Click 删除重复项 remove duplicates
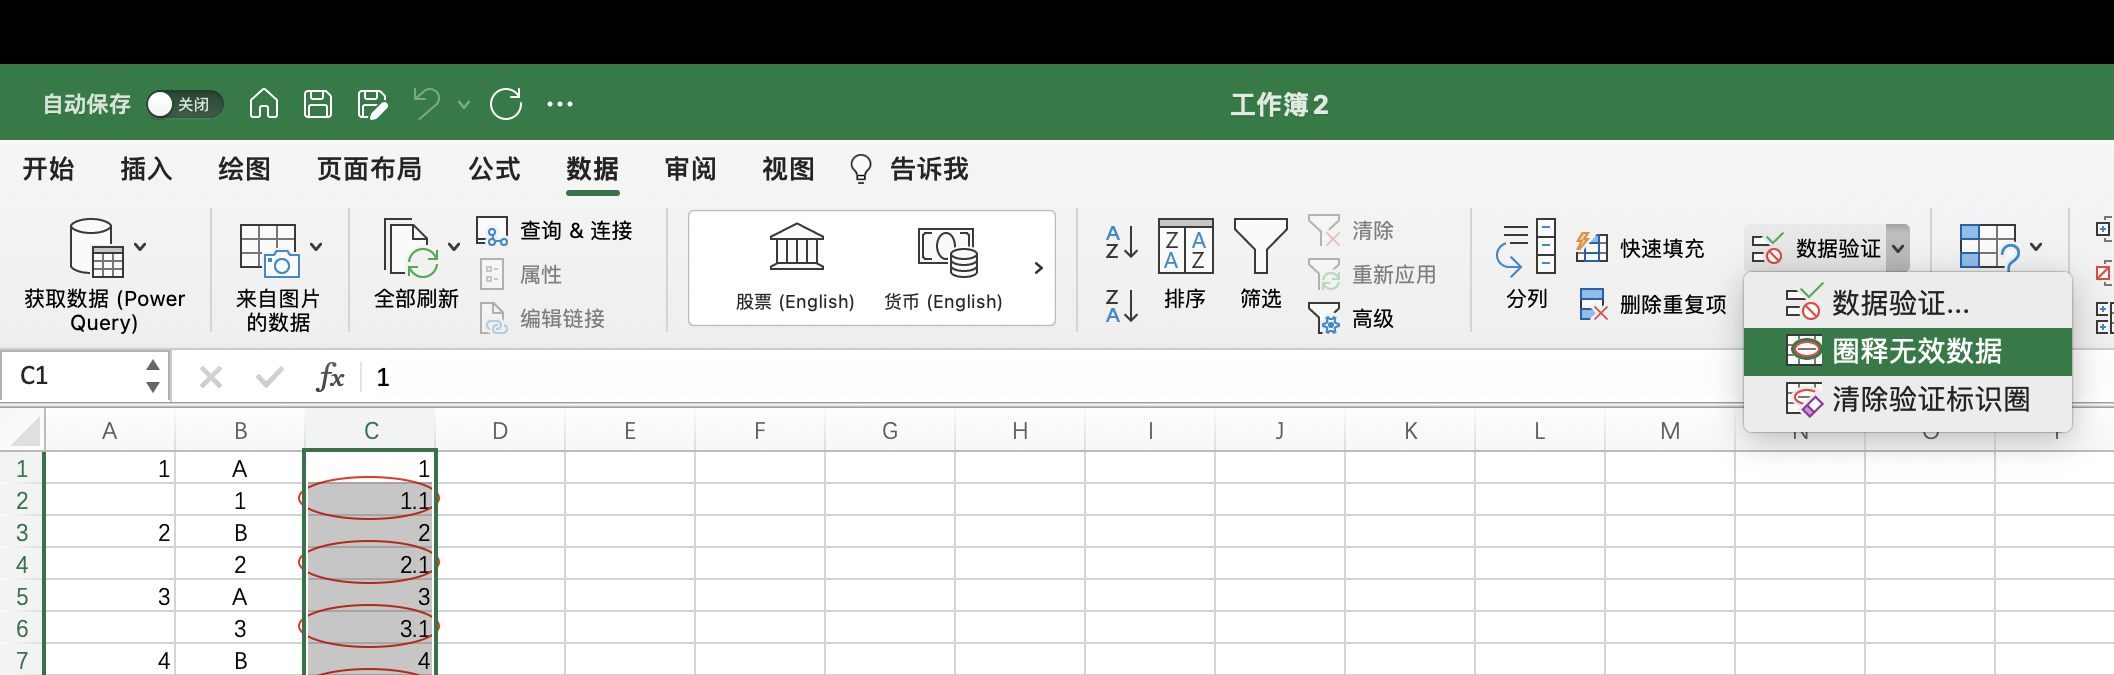The height and width of the screenshot is (675, 2114). coord(1653,304)
